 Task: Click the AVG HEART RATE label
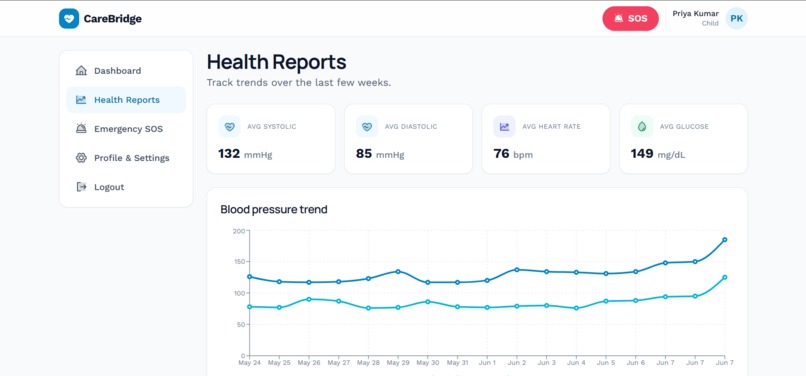click(552, 127)
